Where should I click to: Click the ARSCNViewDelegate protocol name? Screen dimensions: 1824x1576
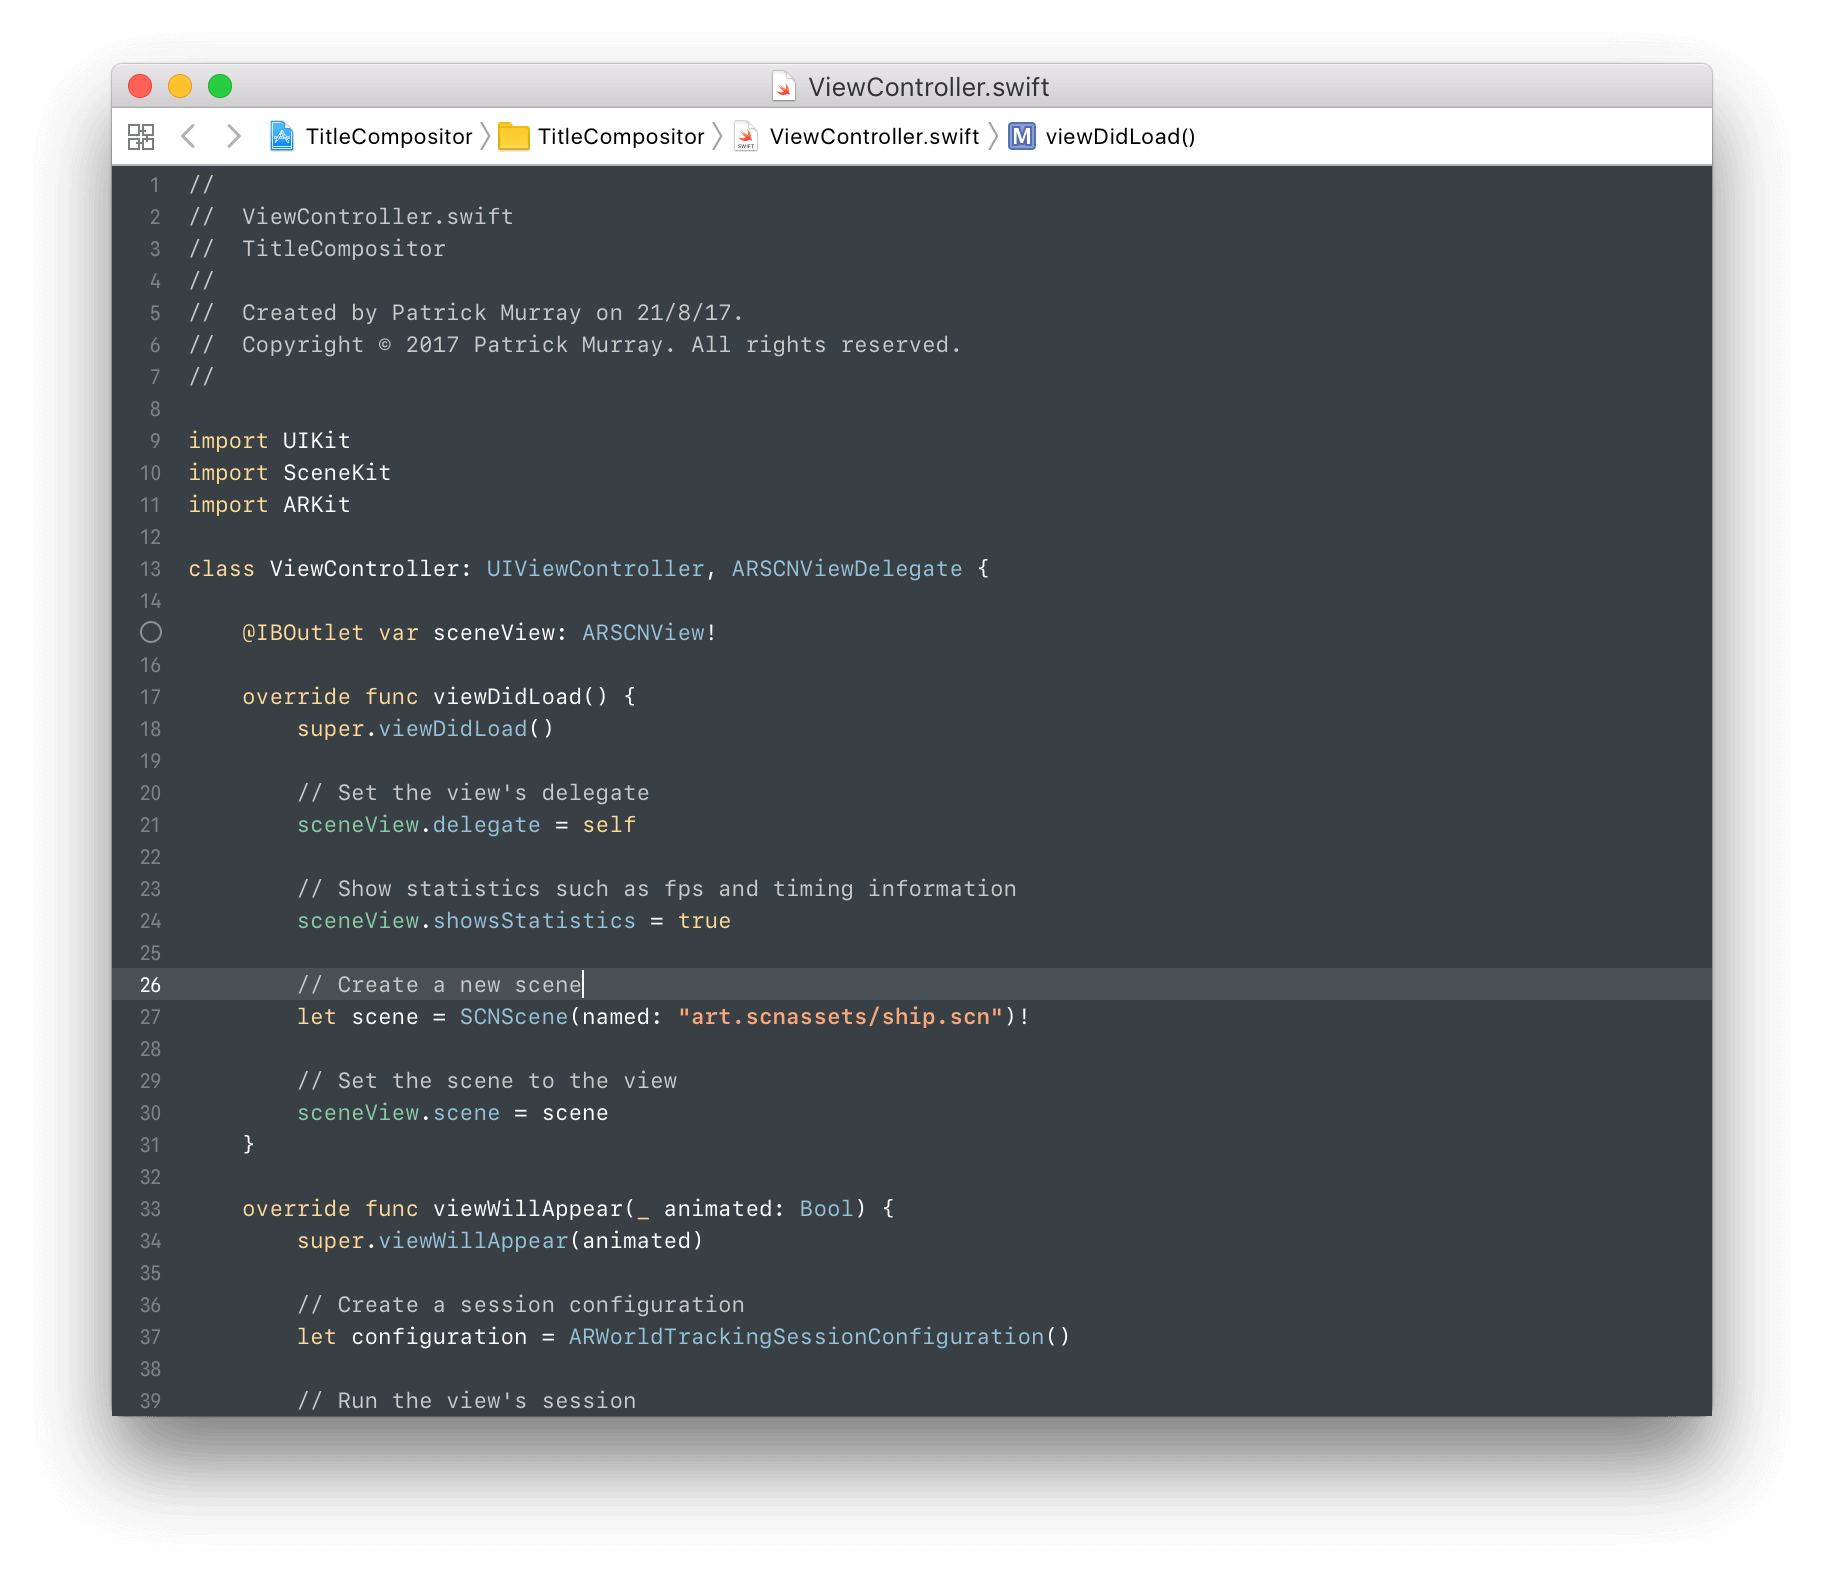pyautogui.click(x=847, y=569)
